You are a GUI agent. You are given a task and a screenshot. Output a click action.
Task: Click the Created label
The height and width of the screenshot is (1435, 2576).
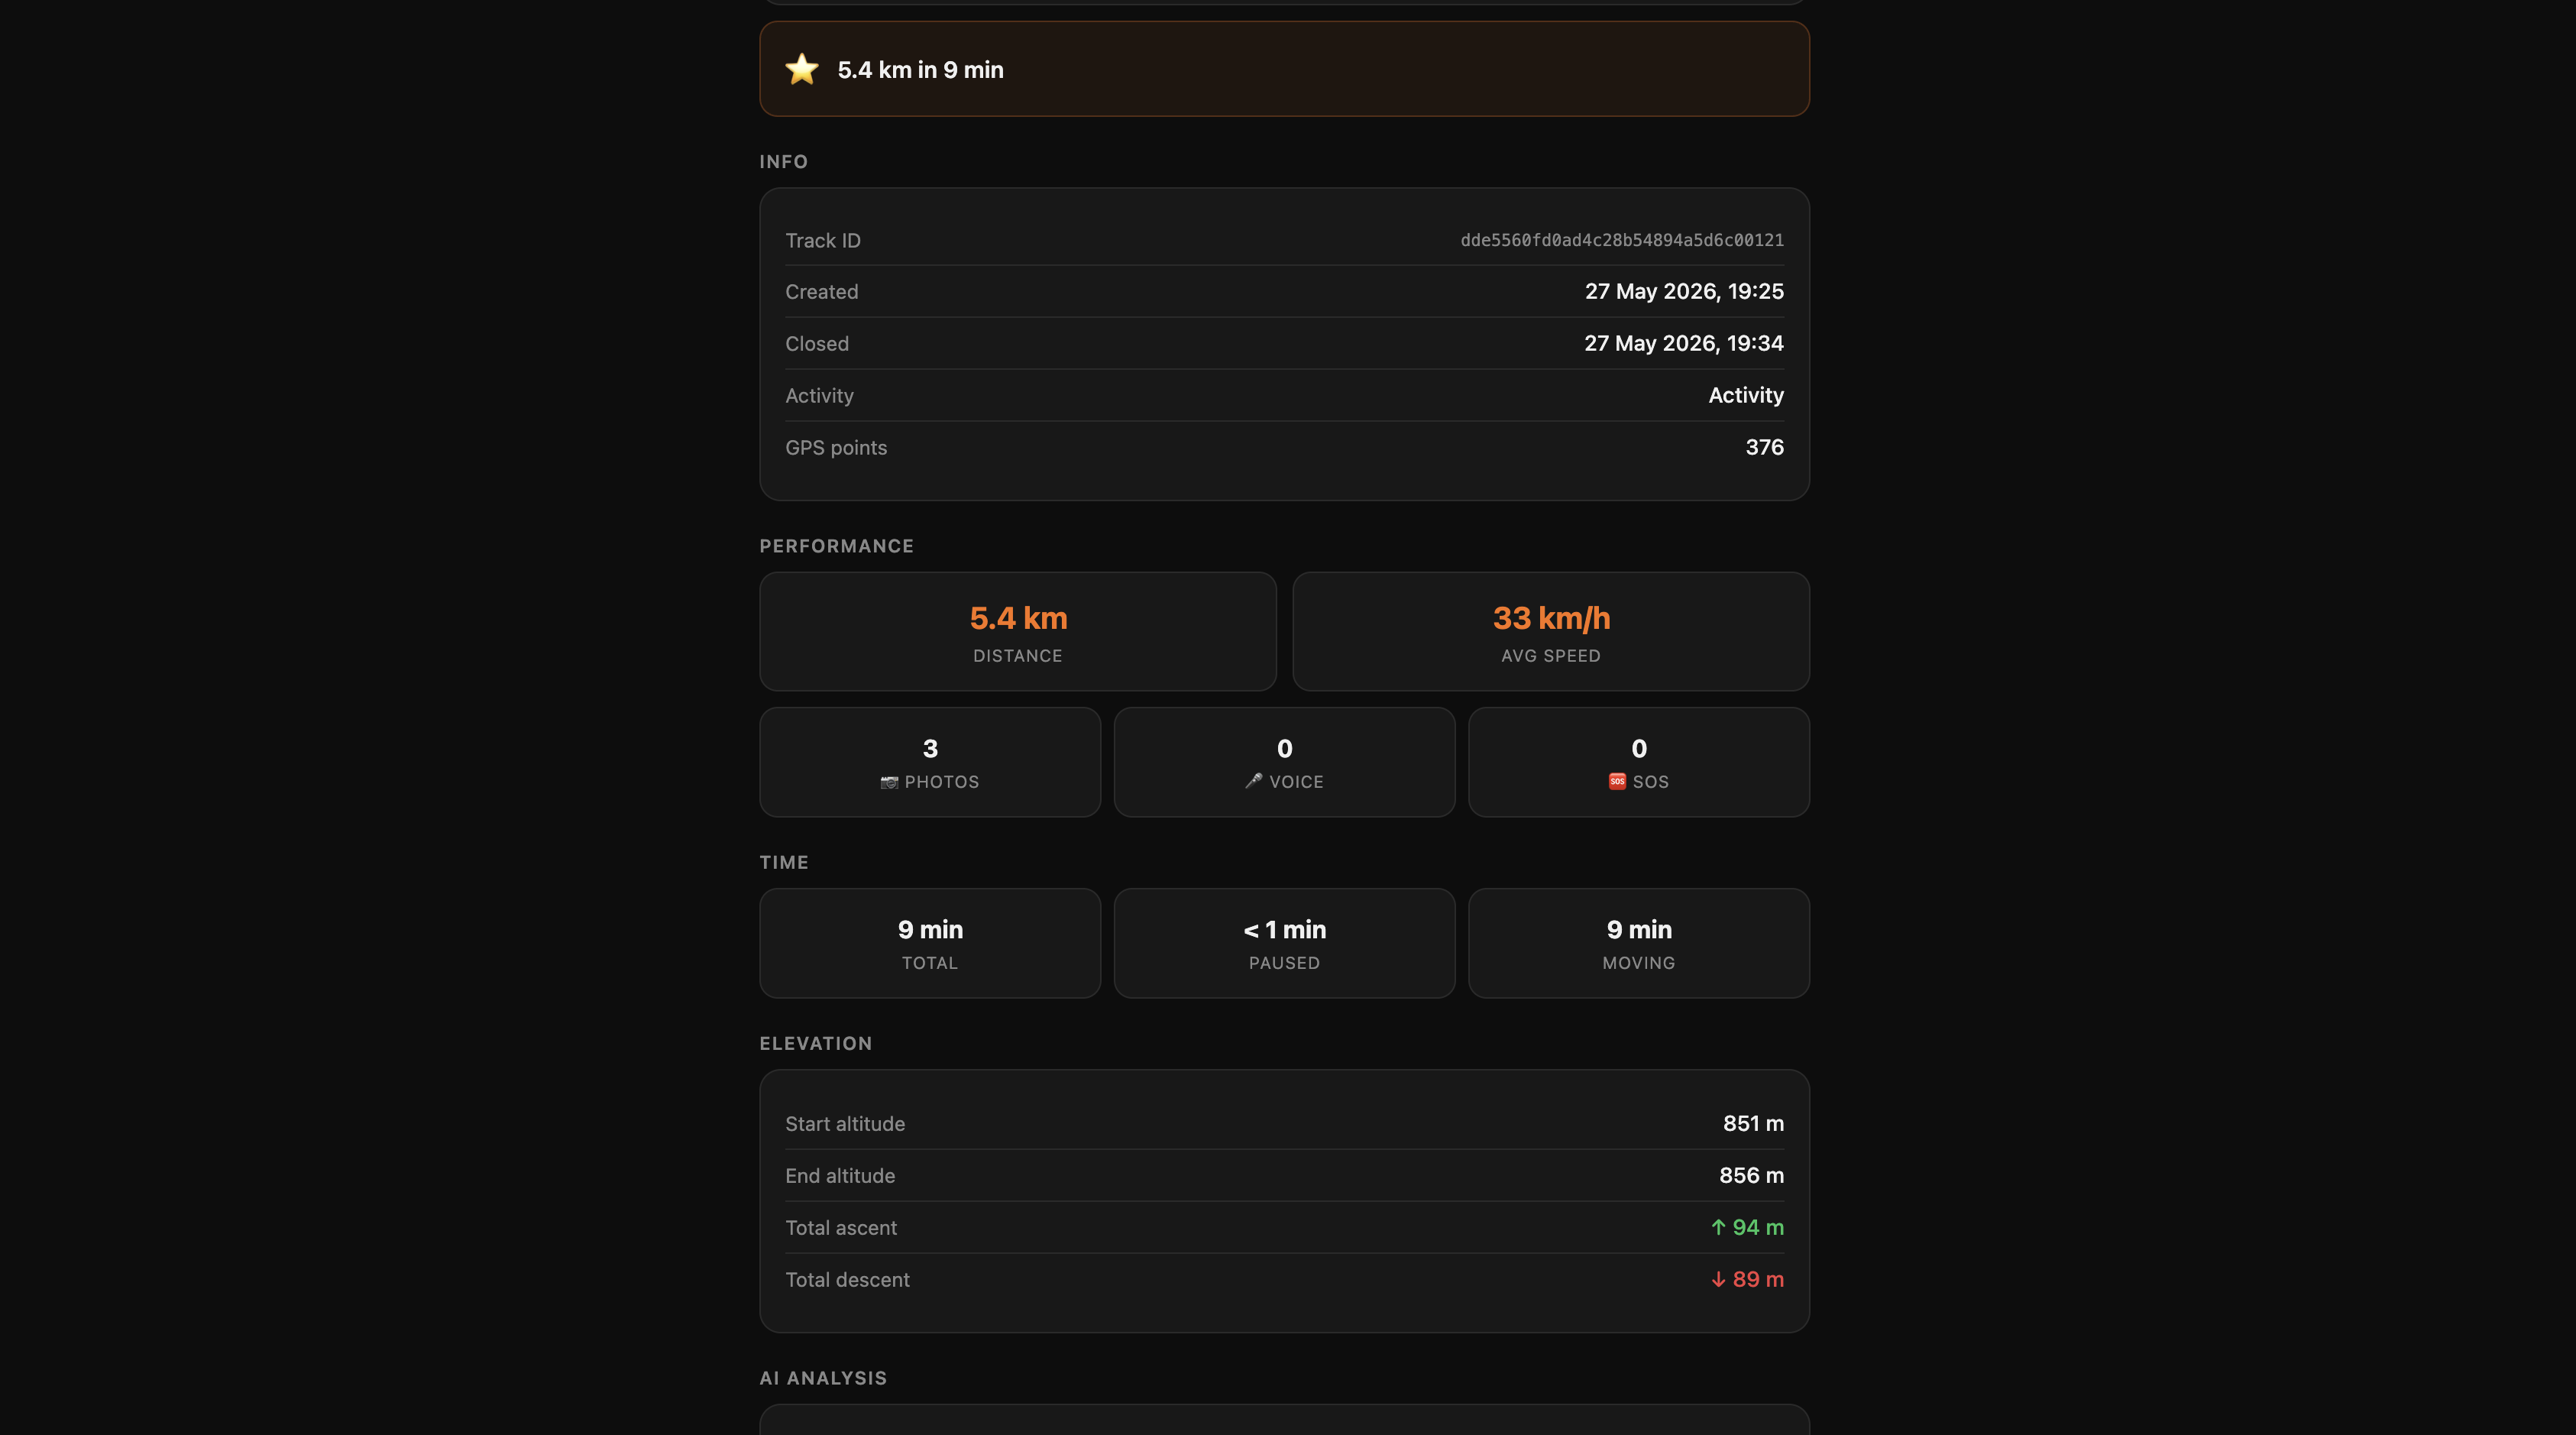821,291
